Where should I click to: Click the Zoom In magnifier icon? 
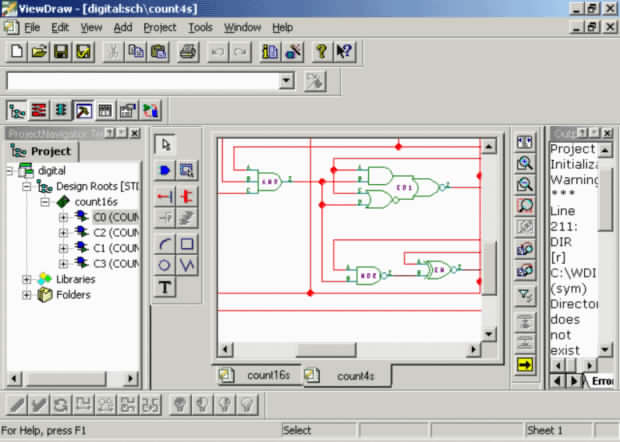(525, 163)
